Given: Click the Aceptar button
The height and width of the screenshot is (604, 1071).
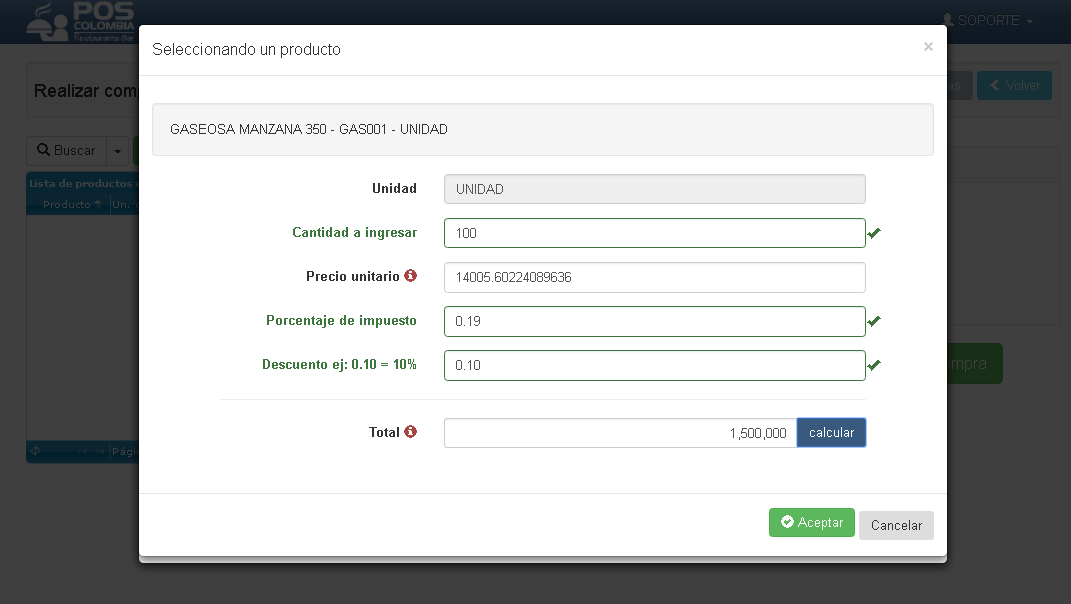Looking at the screenshot, I should [x=811, y=523].
